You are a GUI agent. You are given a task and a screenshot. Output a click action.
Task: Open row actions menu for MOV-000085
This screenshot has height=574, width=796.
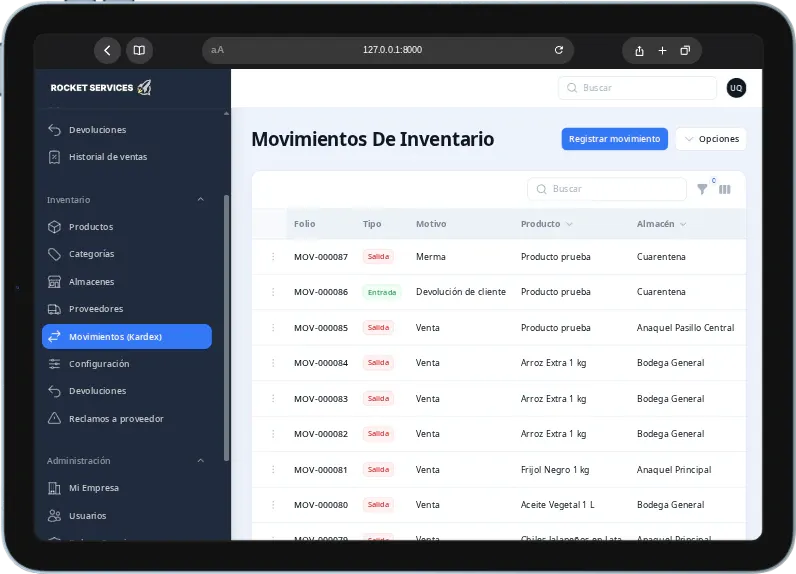point(273,328)
